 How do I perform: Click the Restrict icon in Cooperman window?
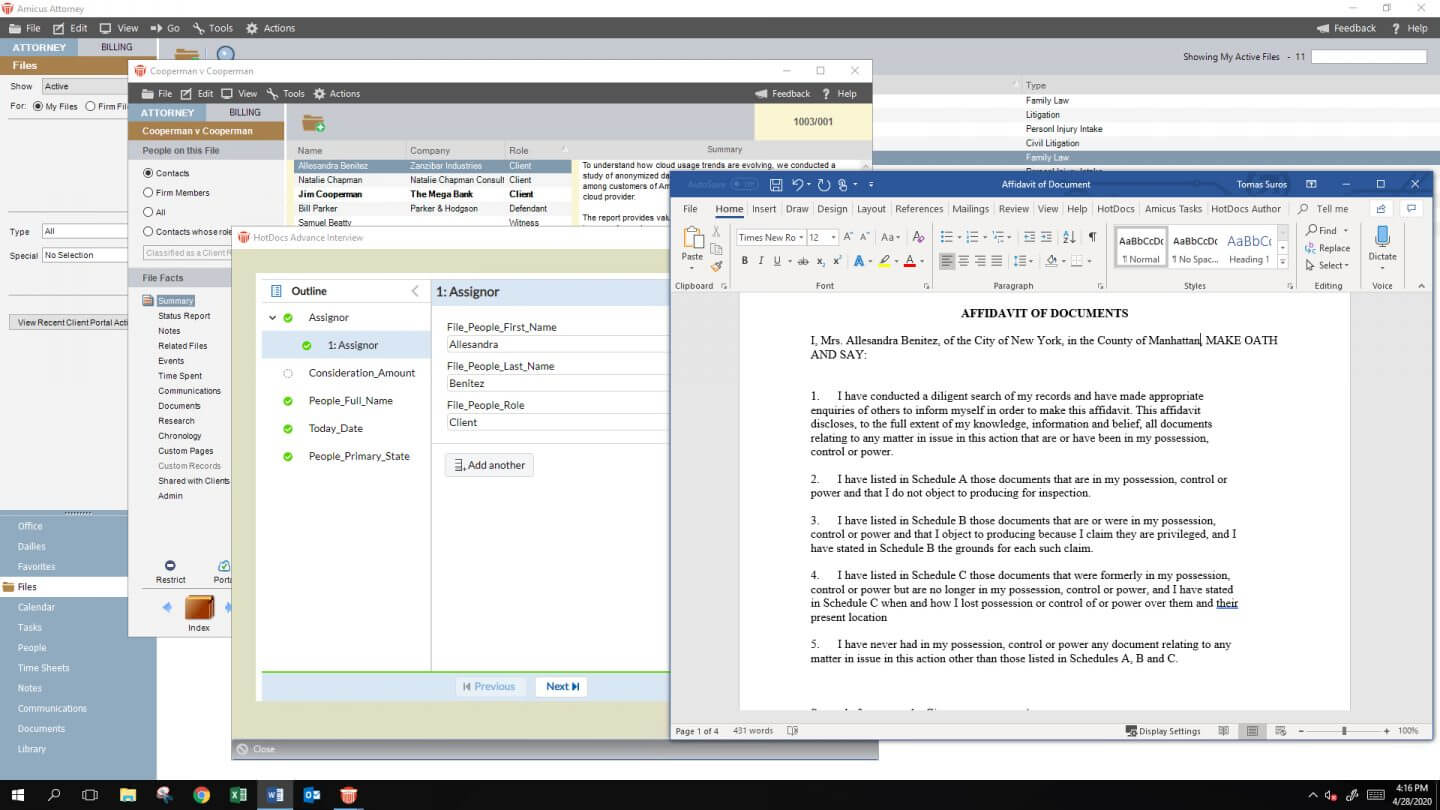[x=170, y=566]
